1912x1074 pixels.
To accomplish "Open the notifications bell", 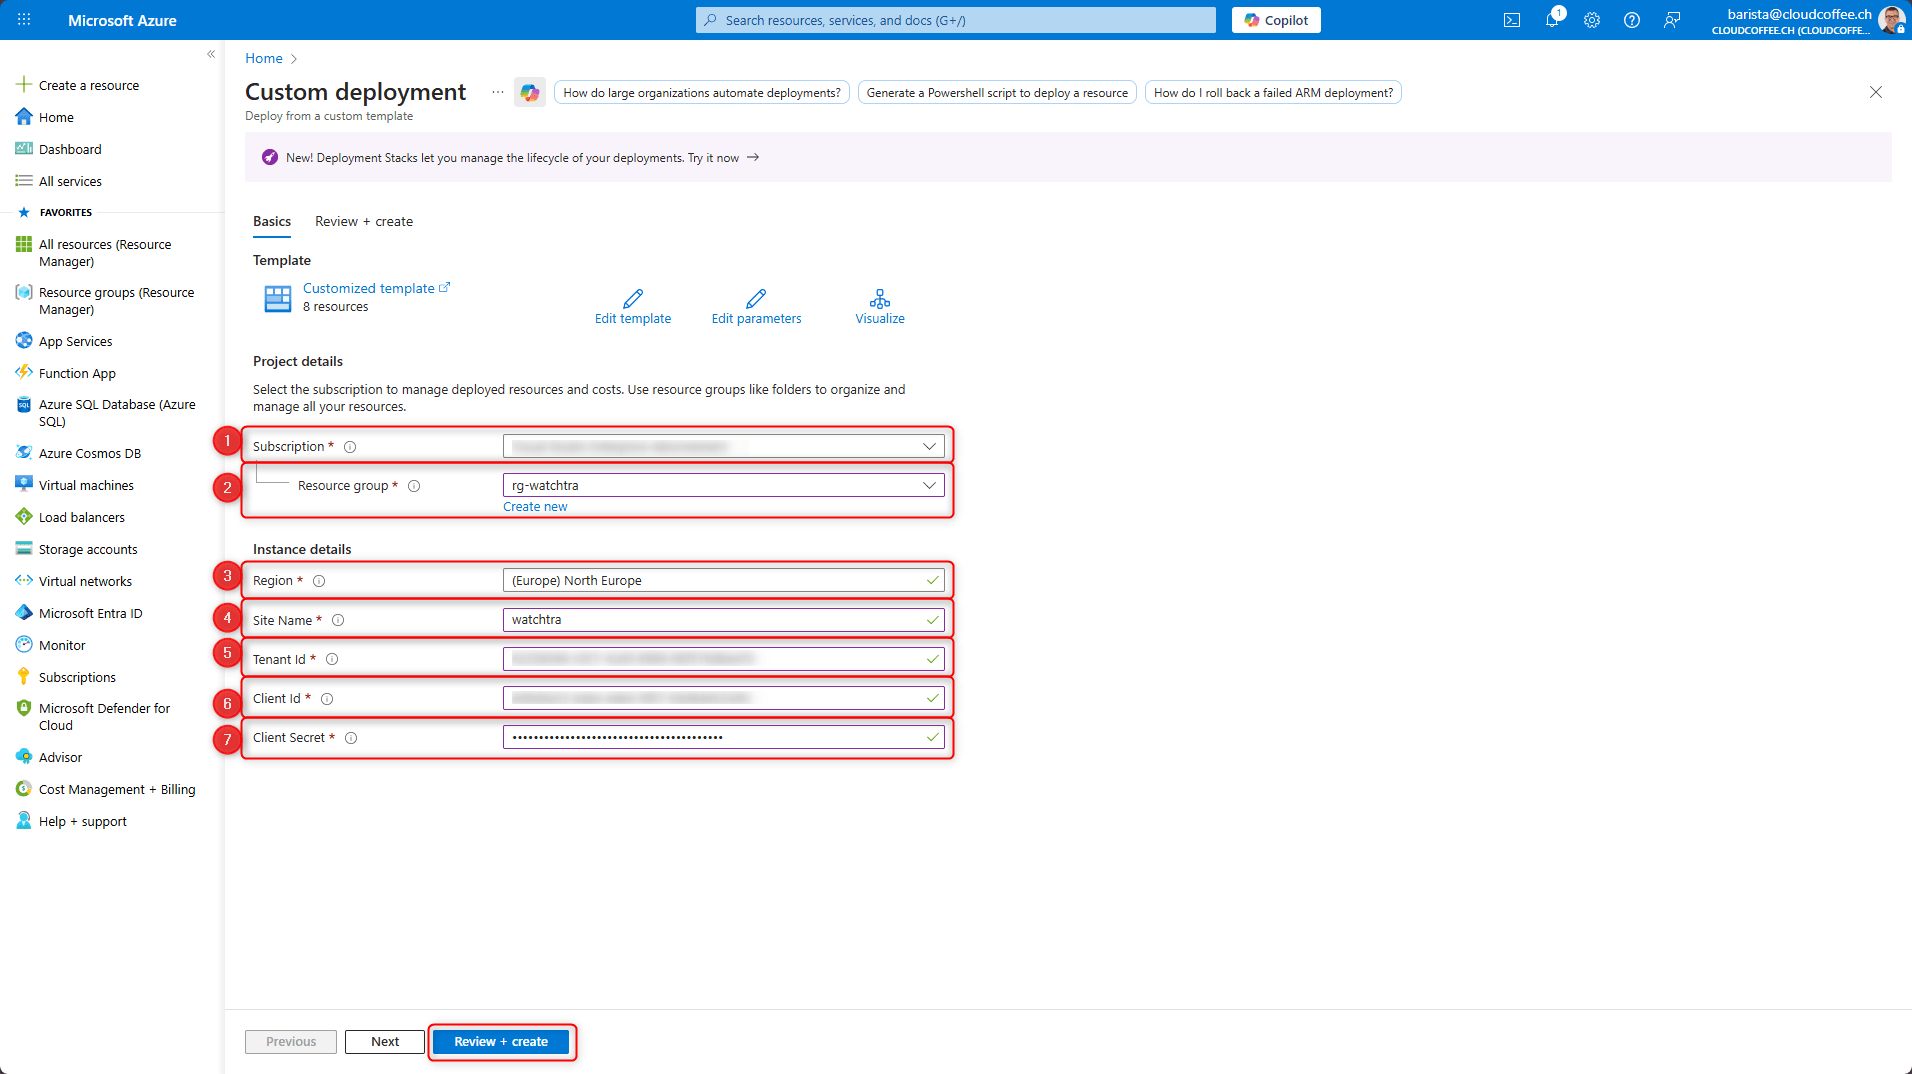I will pyautogui.click(x=1552, y=20).
